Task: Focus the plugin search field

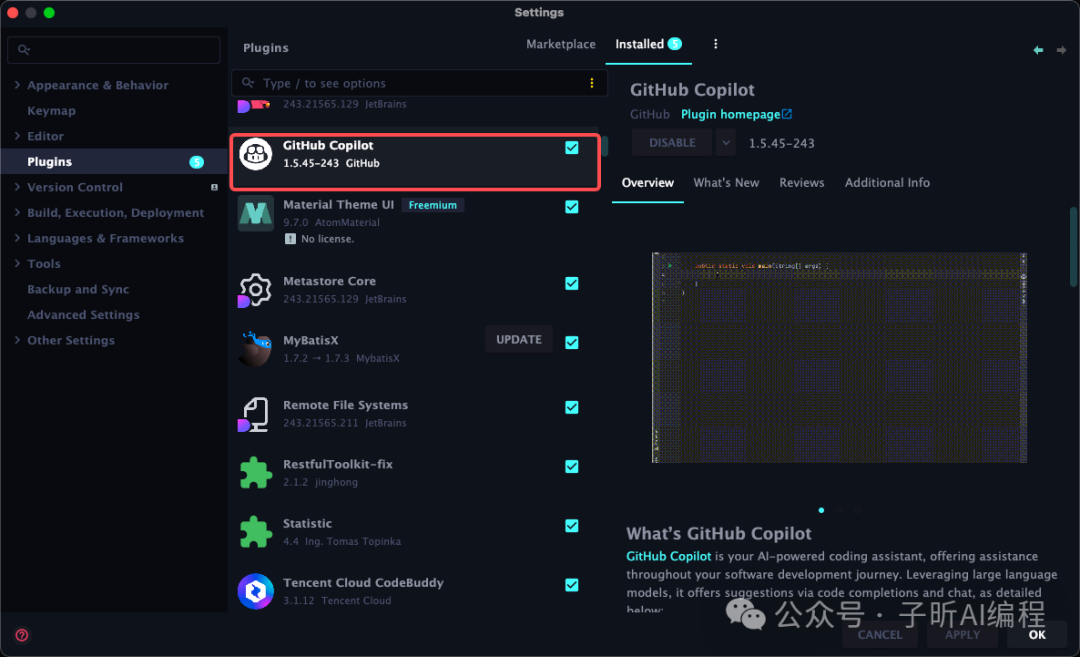Action: click(419, 83)
